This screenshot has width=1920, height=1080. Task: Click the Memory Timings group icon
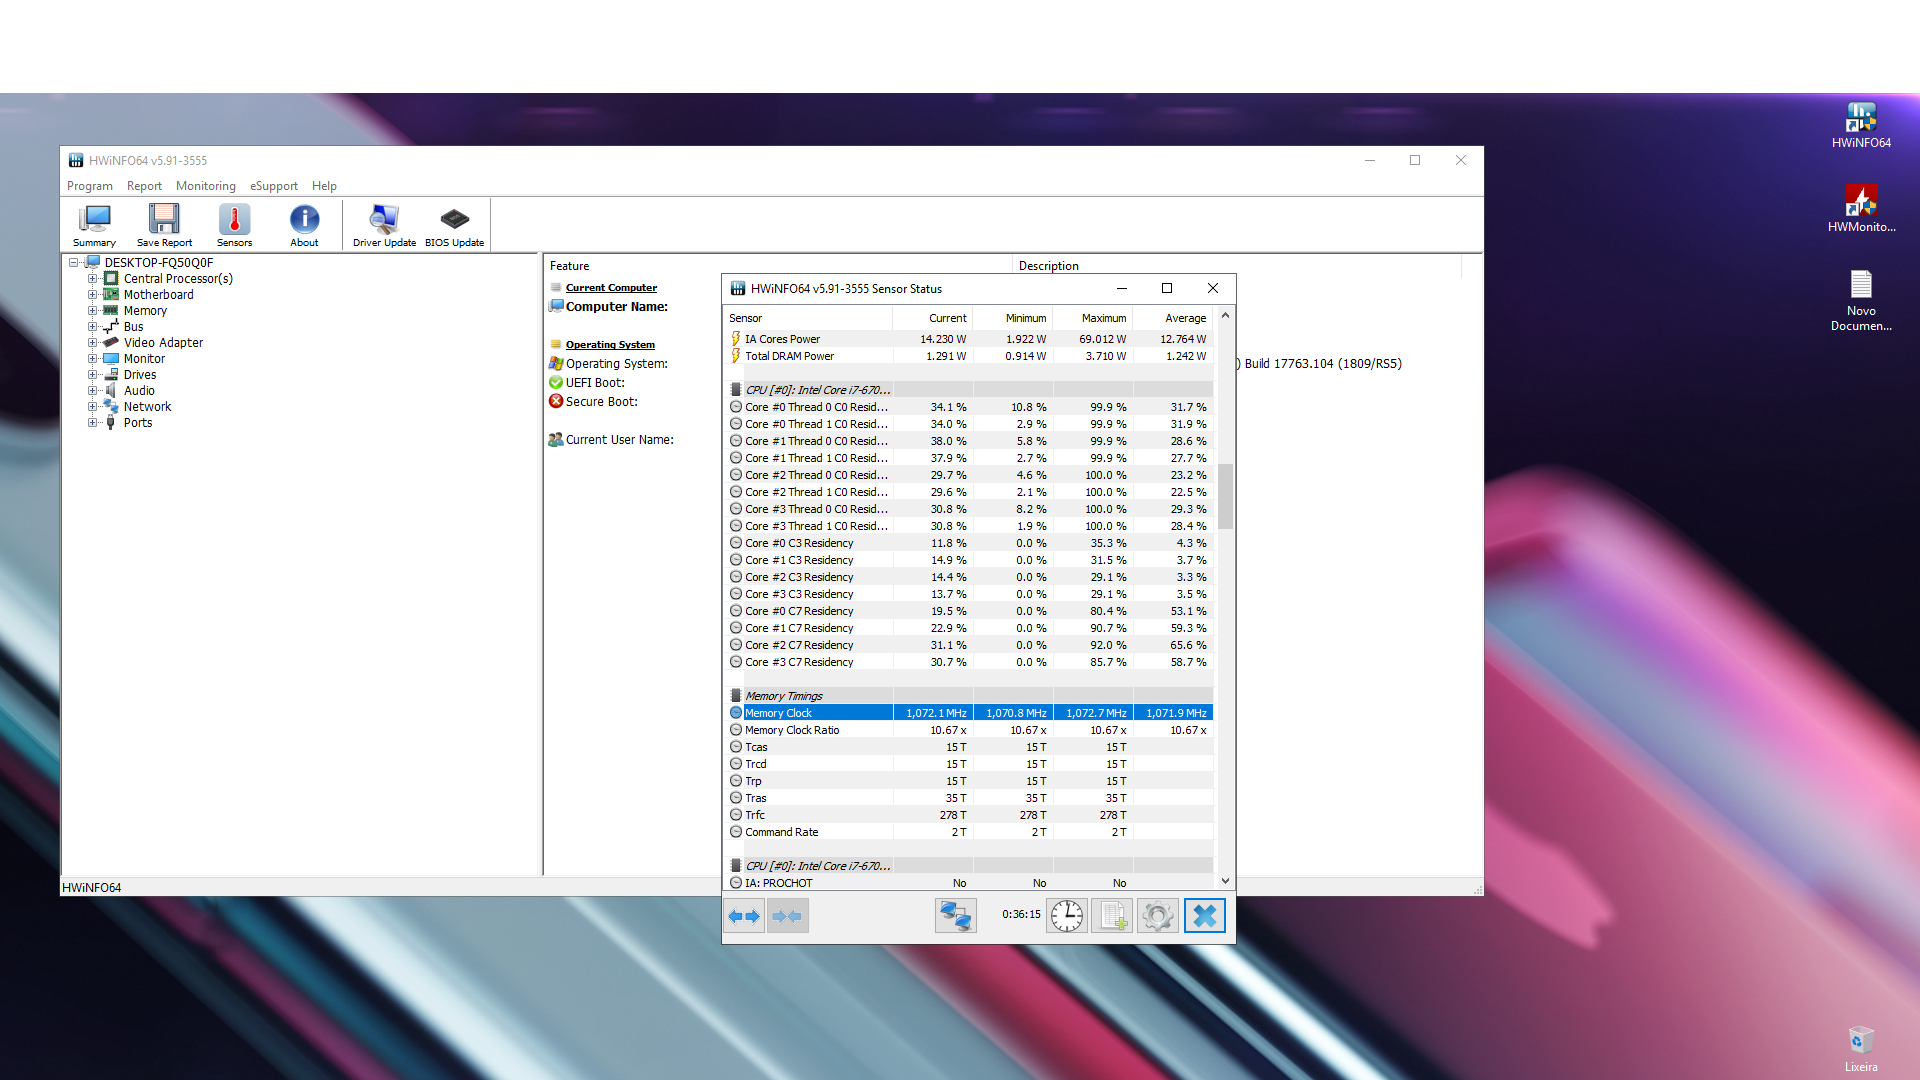click(x=736, y=696)
